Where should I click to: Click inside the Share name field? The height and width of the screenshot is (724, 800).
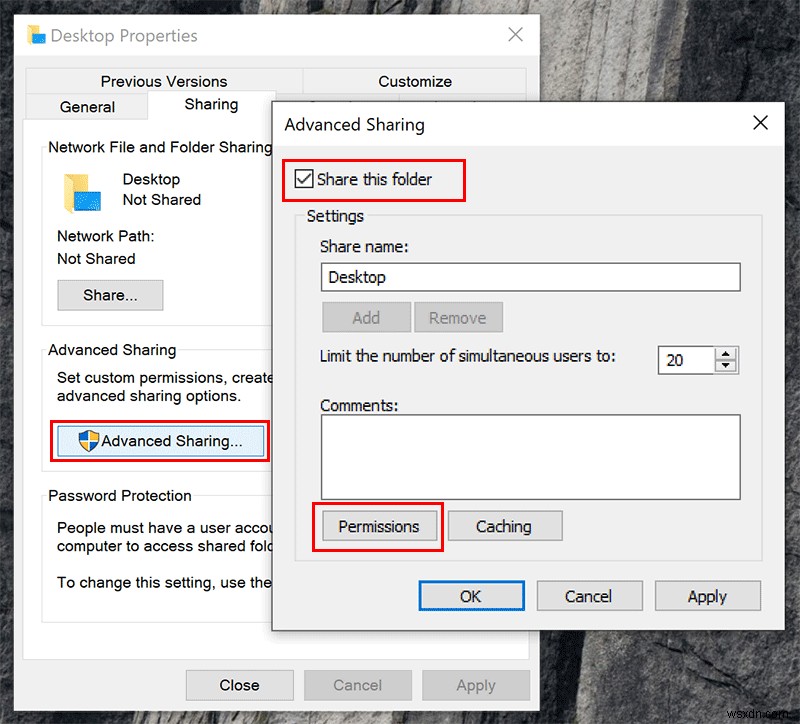point(530,277)
